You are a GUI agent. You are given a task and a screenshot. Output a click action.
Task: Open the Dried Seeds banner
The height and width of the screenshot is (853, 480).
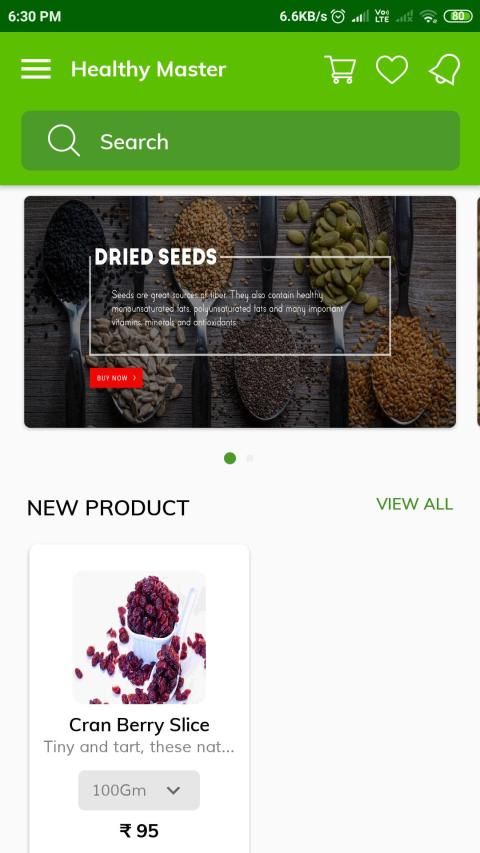[x=240, y=312]
